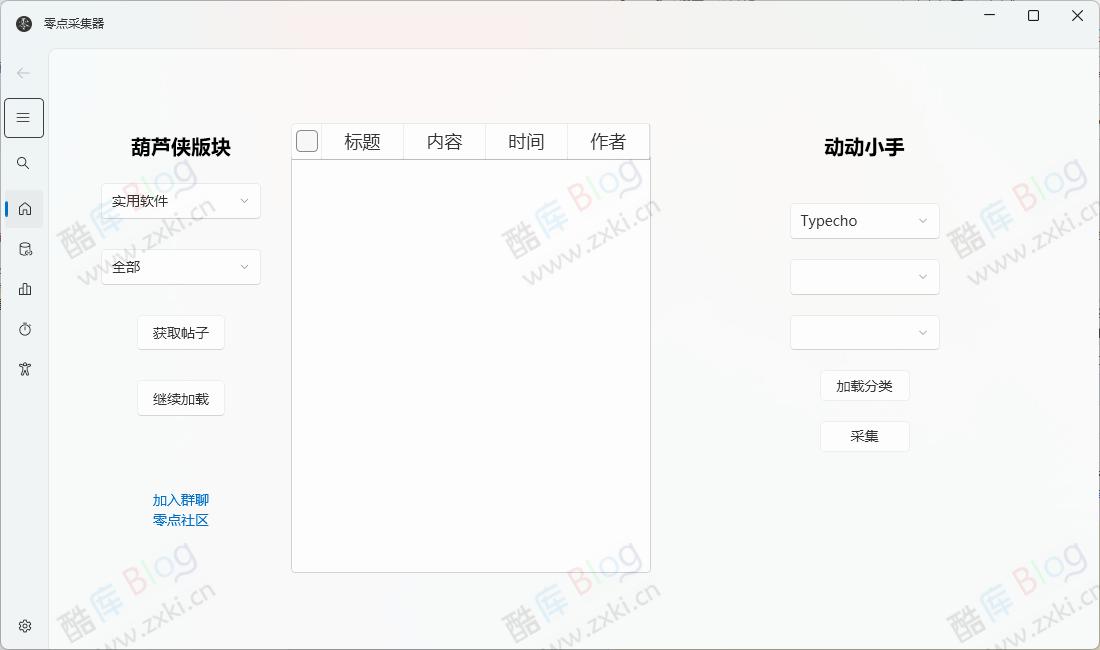Image resolution: width=1100 pixels, height=650 pixels.
Task: Click the 继续加载 button
Action: (x=180, y=398)
